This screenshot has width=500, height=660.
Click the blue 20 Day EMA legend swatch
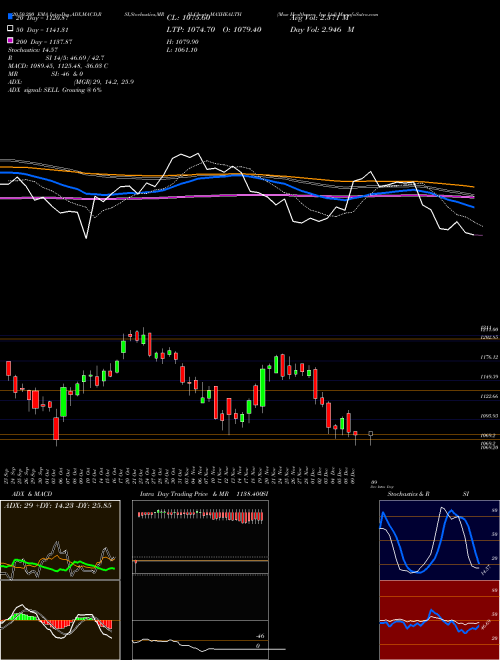[10, 17]
